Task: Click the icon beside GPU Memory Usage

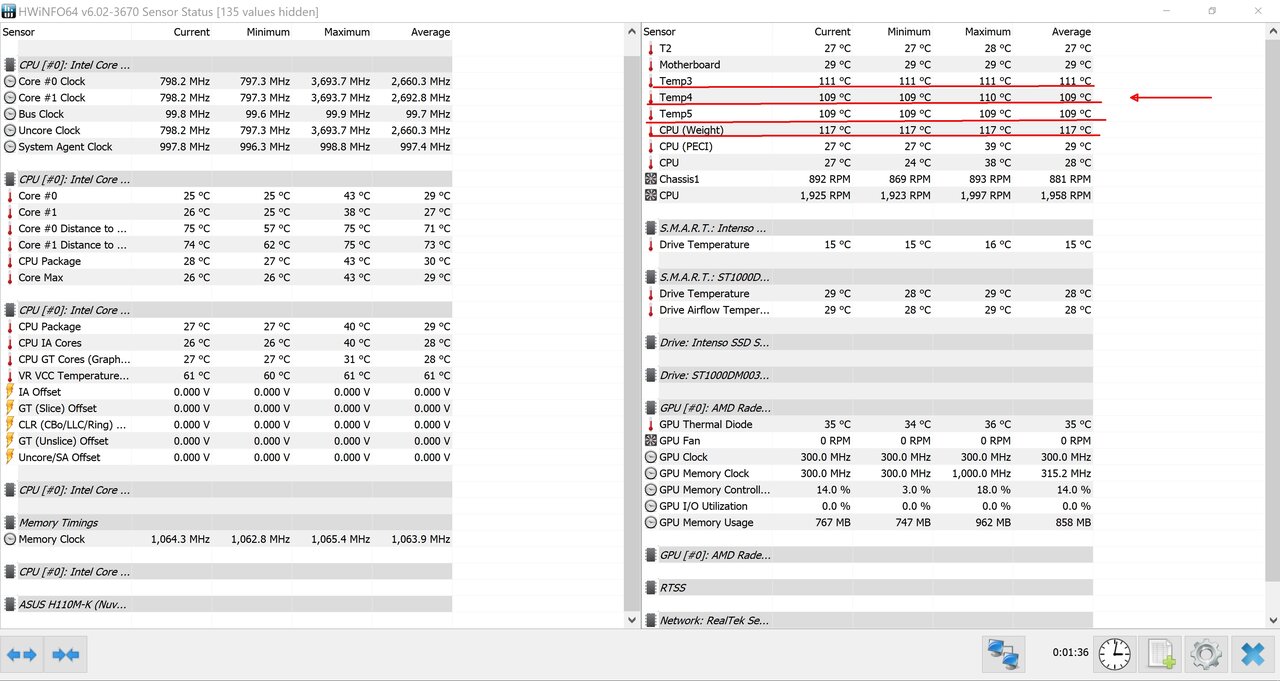Action: point(651,523)
